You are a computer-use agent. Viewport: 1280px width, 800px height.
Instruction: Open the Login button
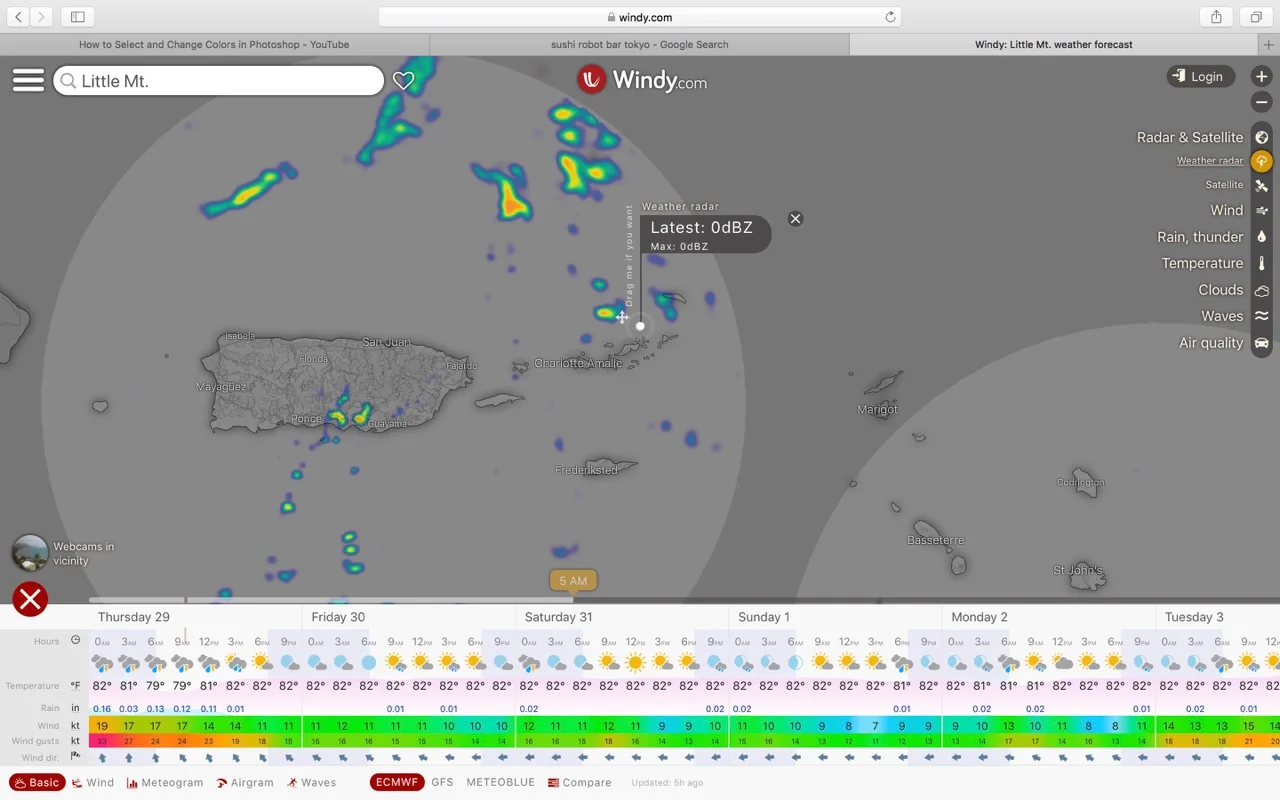[x=1200, y=76]
